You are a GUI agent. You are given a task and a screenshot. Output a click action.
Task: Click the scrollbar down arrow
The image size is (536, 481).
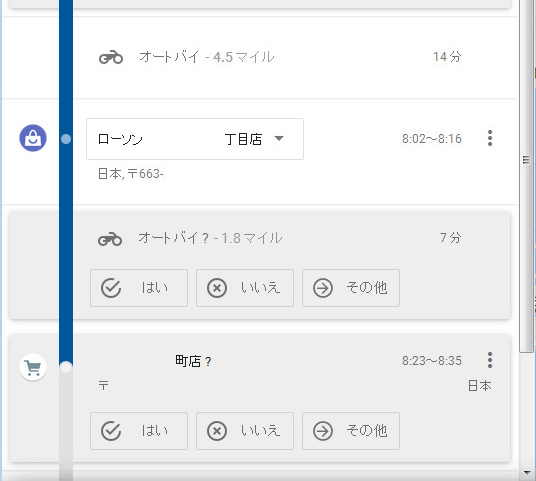click(x=527, y=473)
